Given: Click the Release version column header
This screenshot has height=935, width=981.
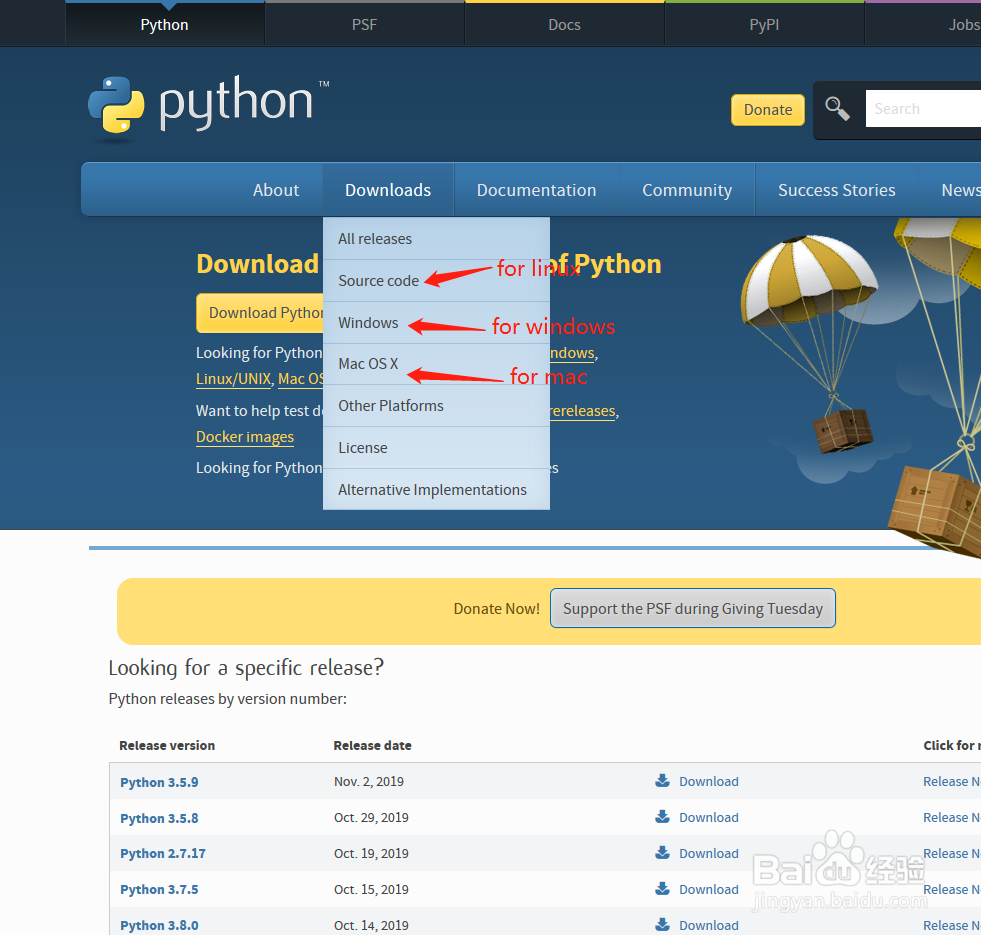Looking at the screenshot, I should point(167,745).
